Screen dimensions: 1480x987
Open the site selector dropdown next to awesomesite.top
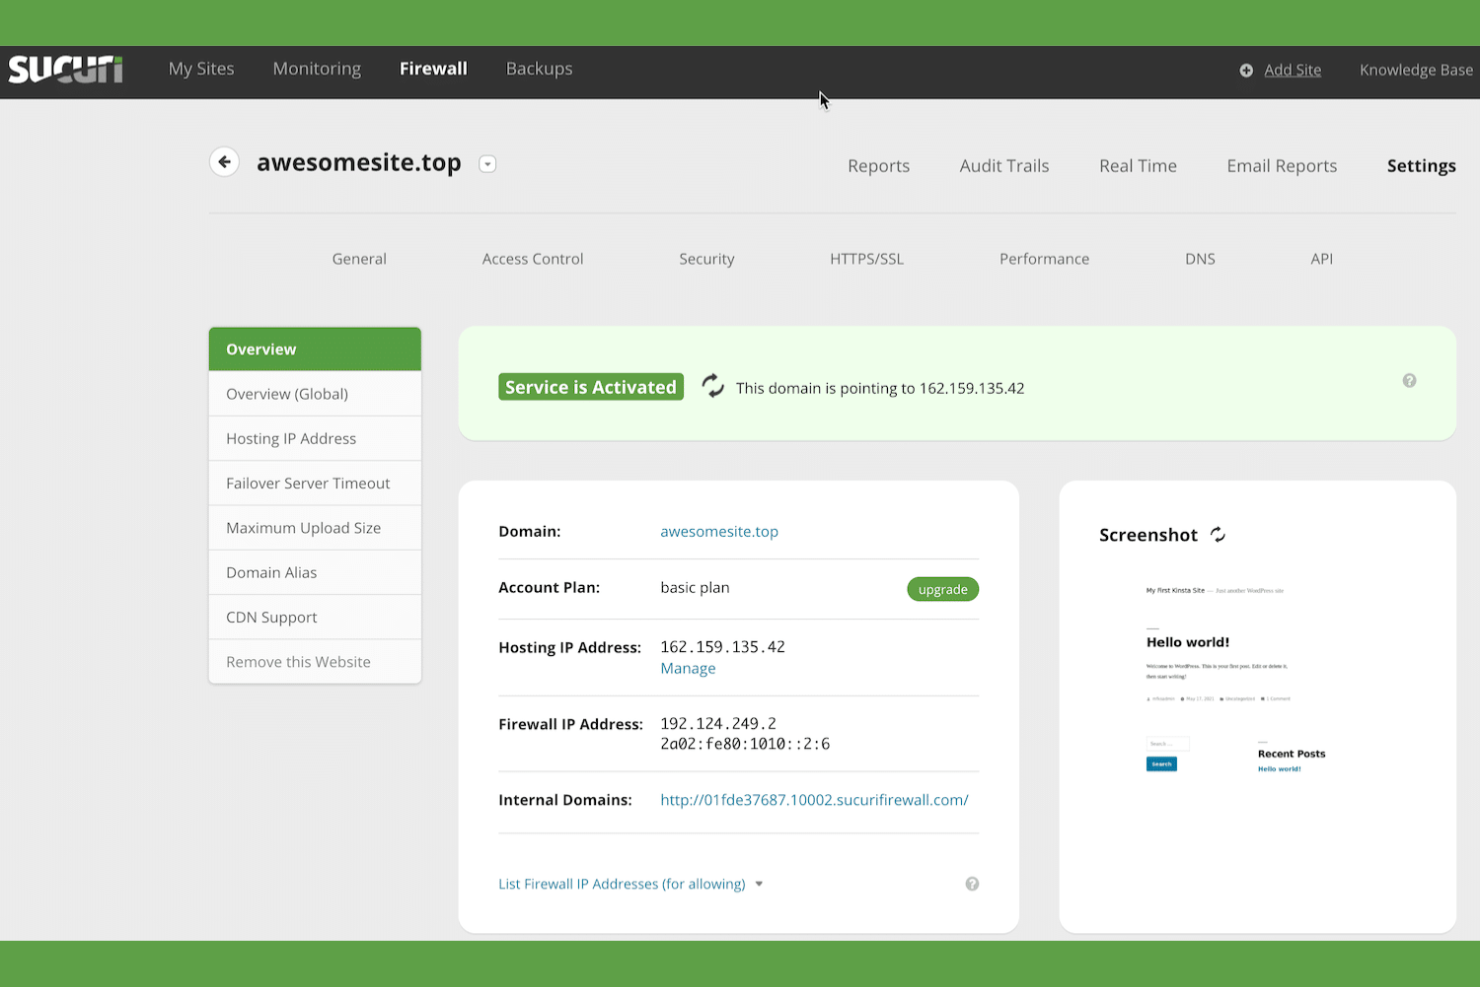coord(488,164)
